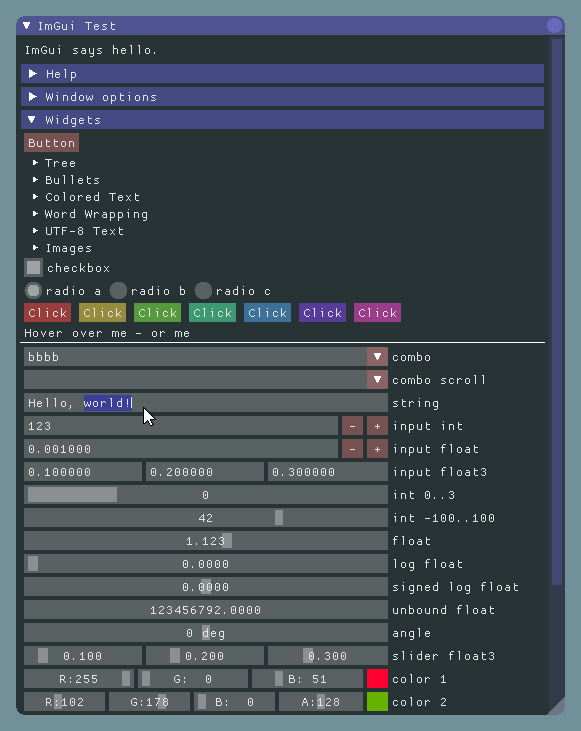Collapse the ImGui Test window triangle
The height and width of the screenshot is (731, 581).
pos(27,26)
